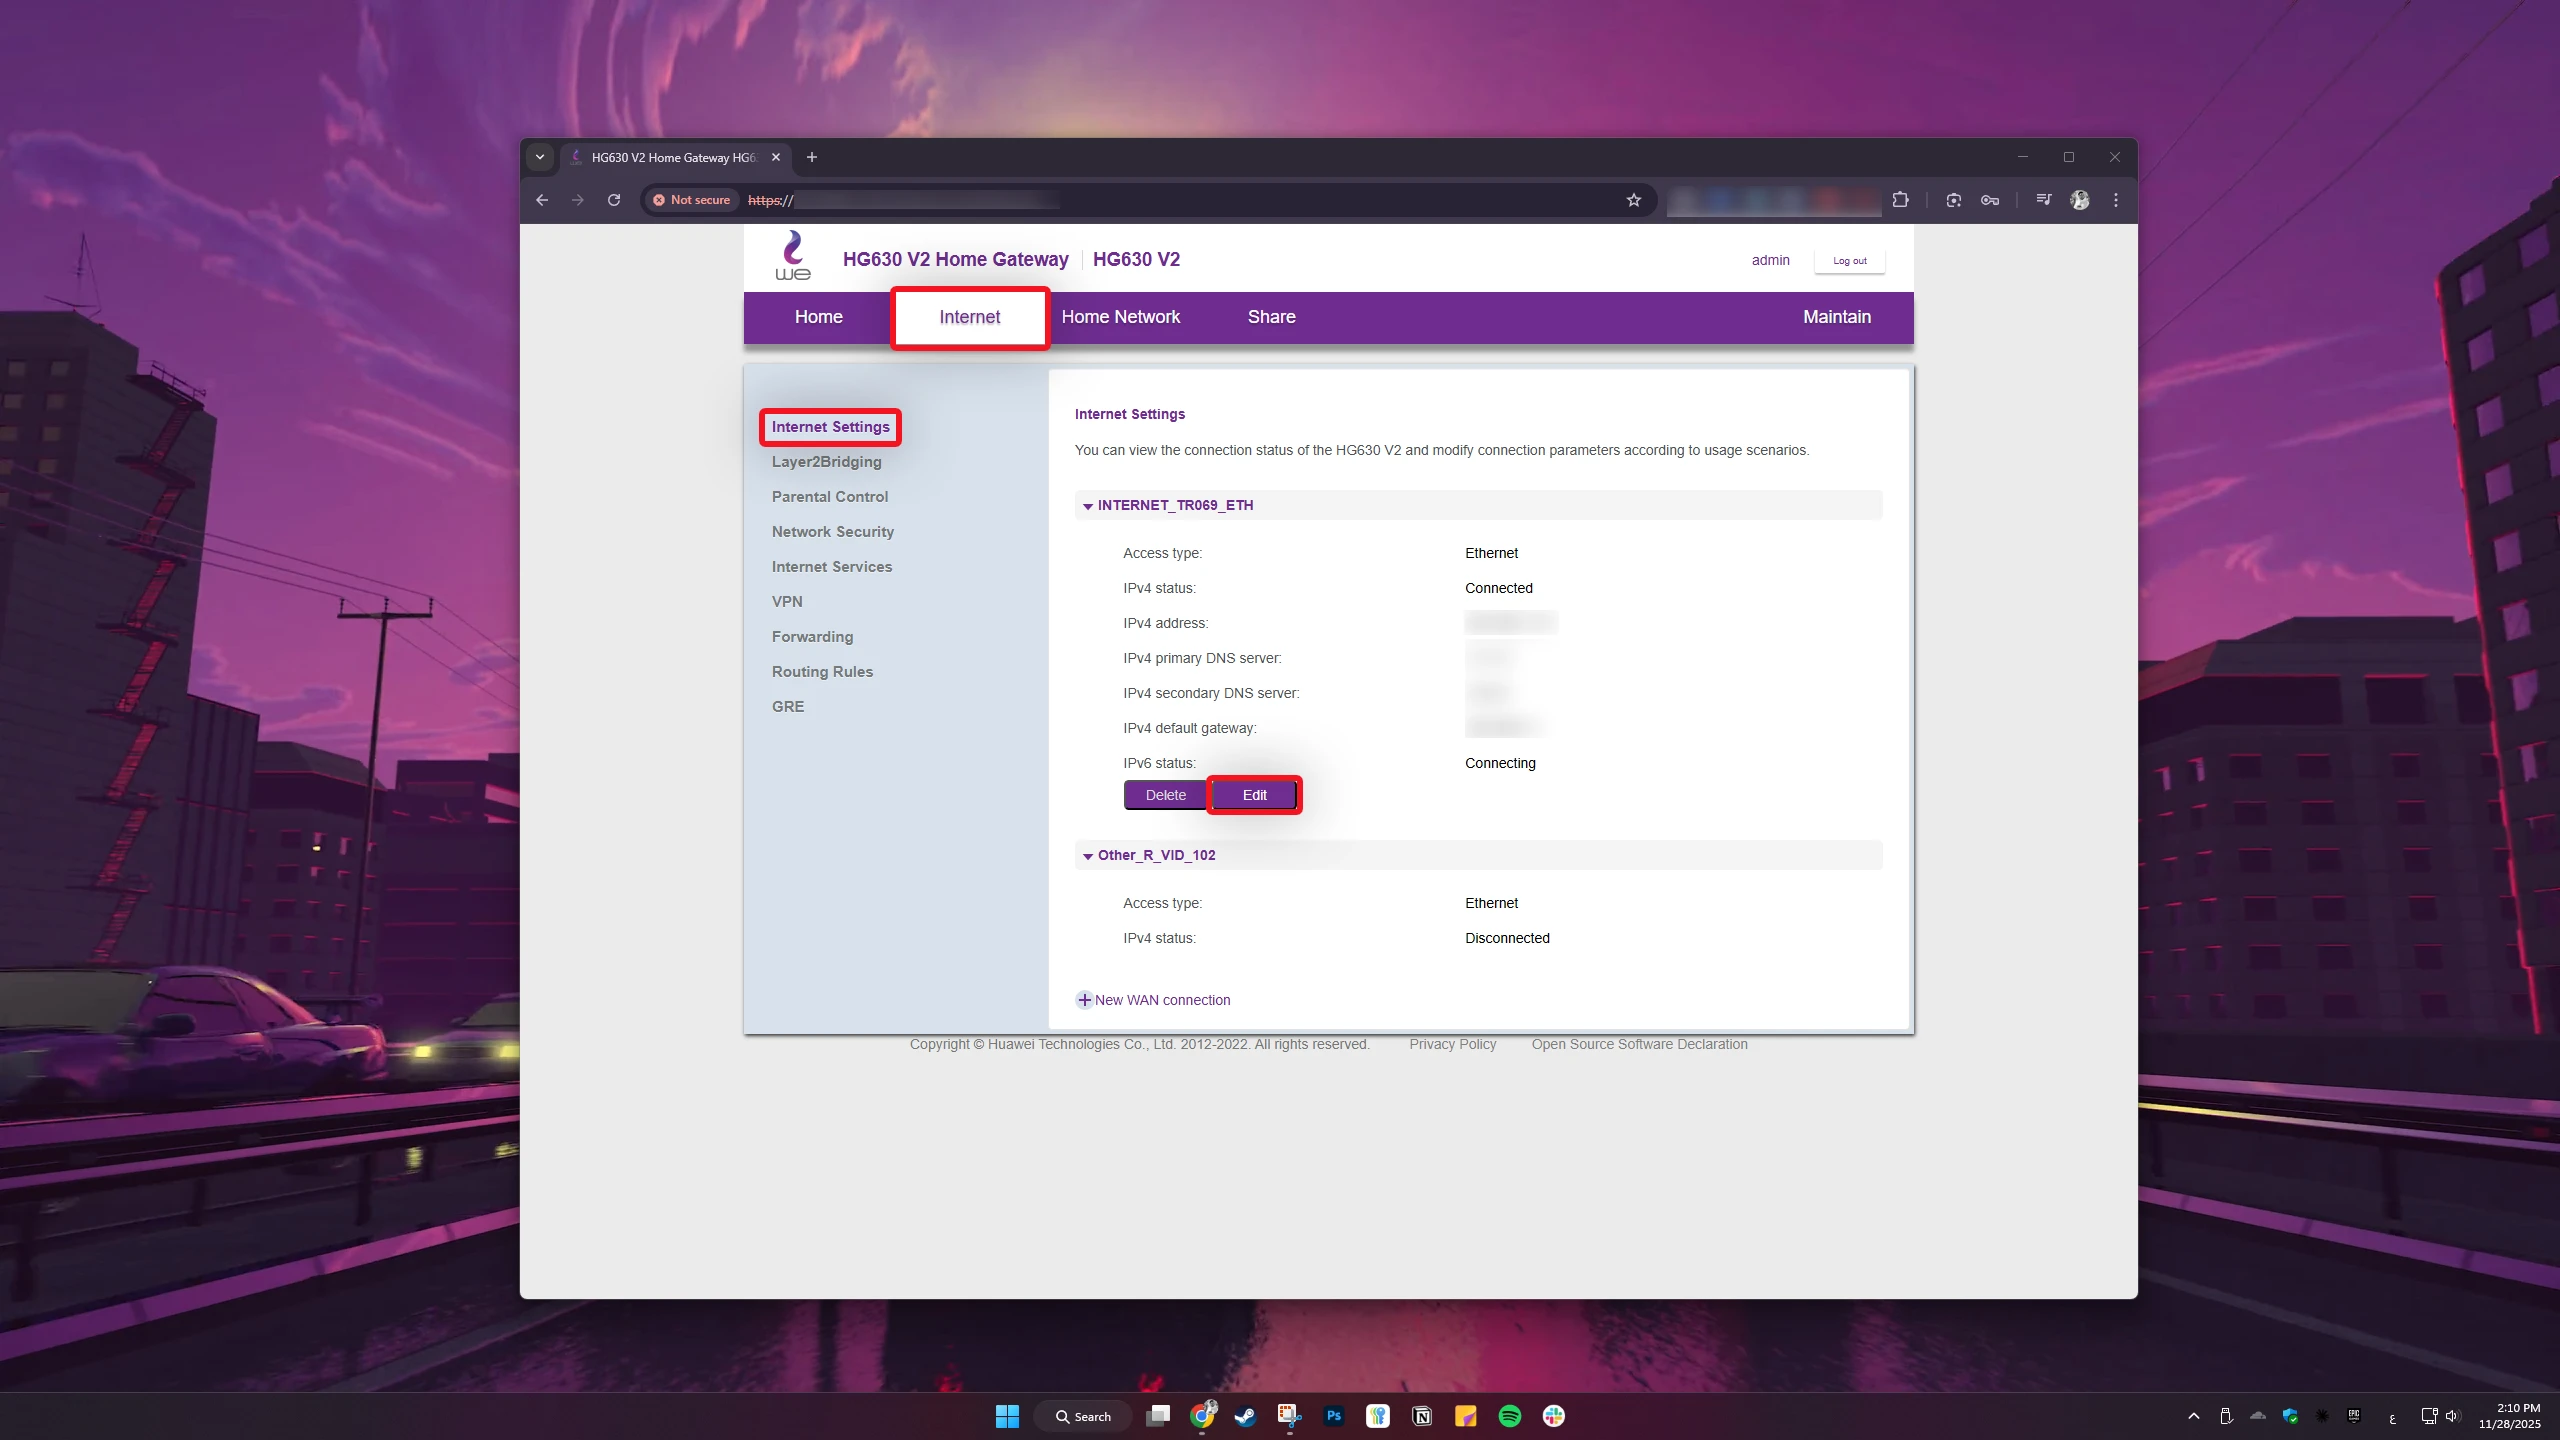Click the Edit button

(1254, 795)
